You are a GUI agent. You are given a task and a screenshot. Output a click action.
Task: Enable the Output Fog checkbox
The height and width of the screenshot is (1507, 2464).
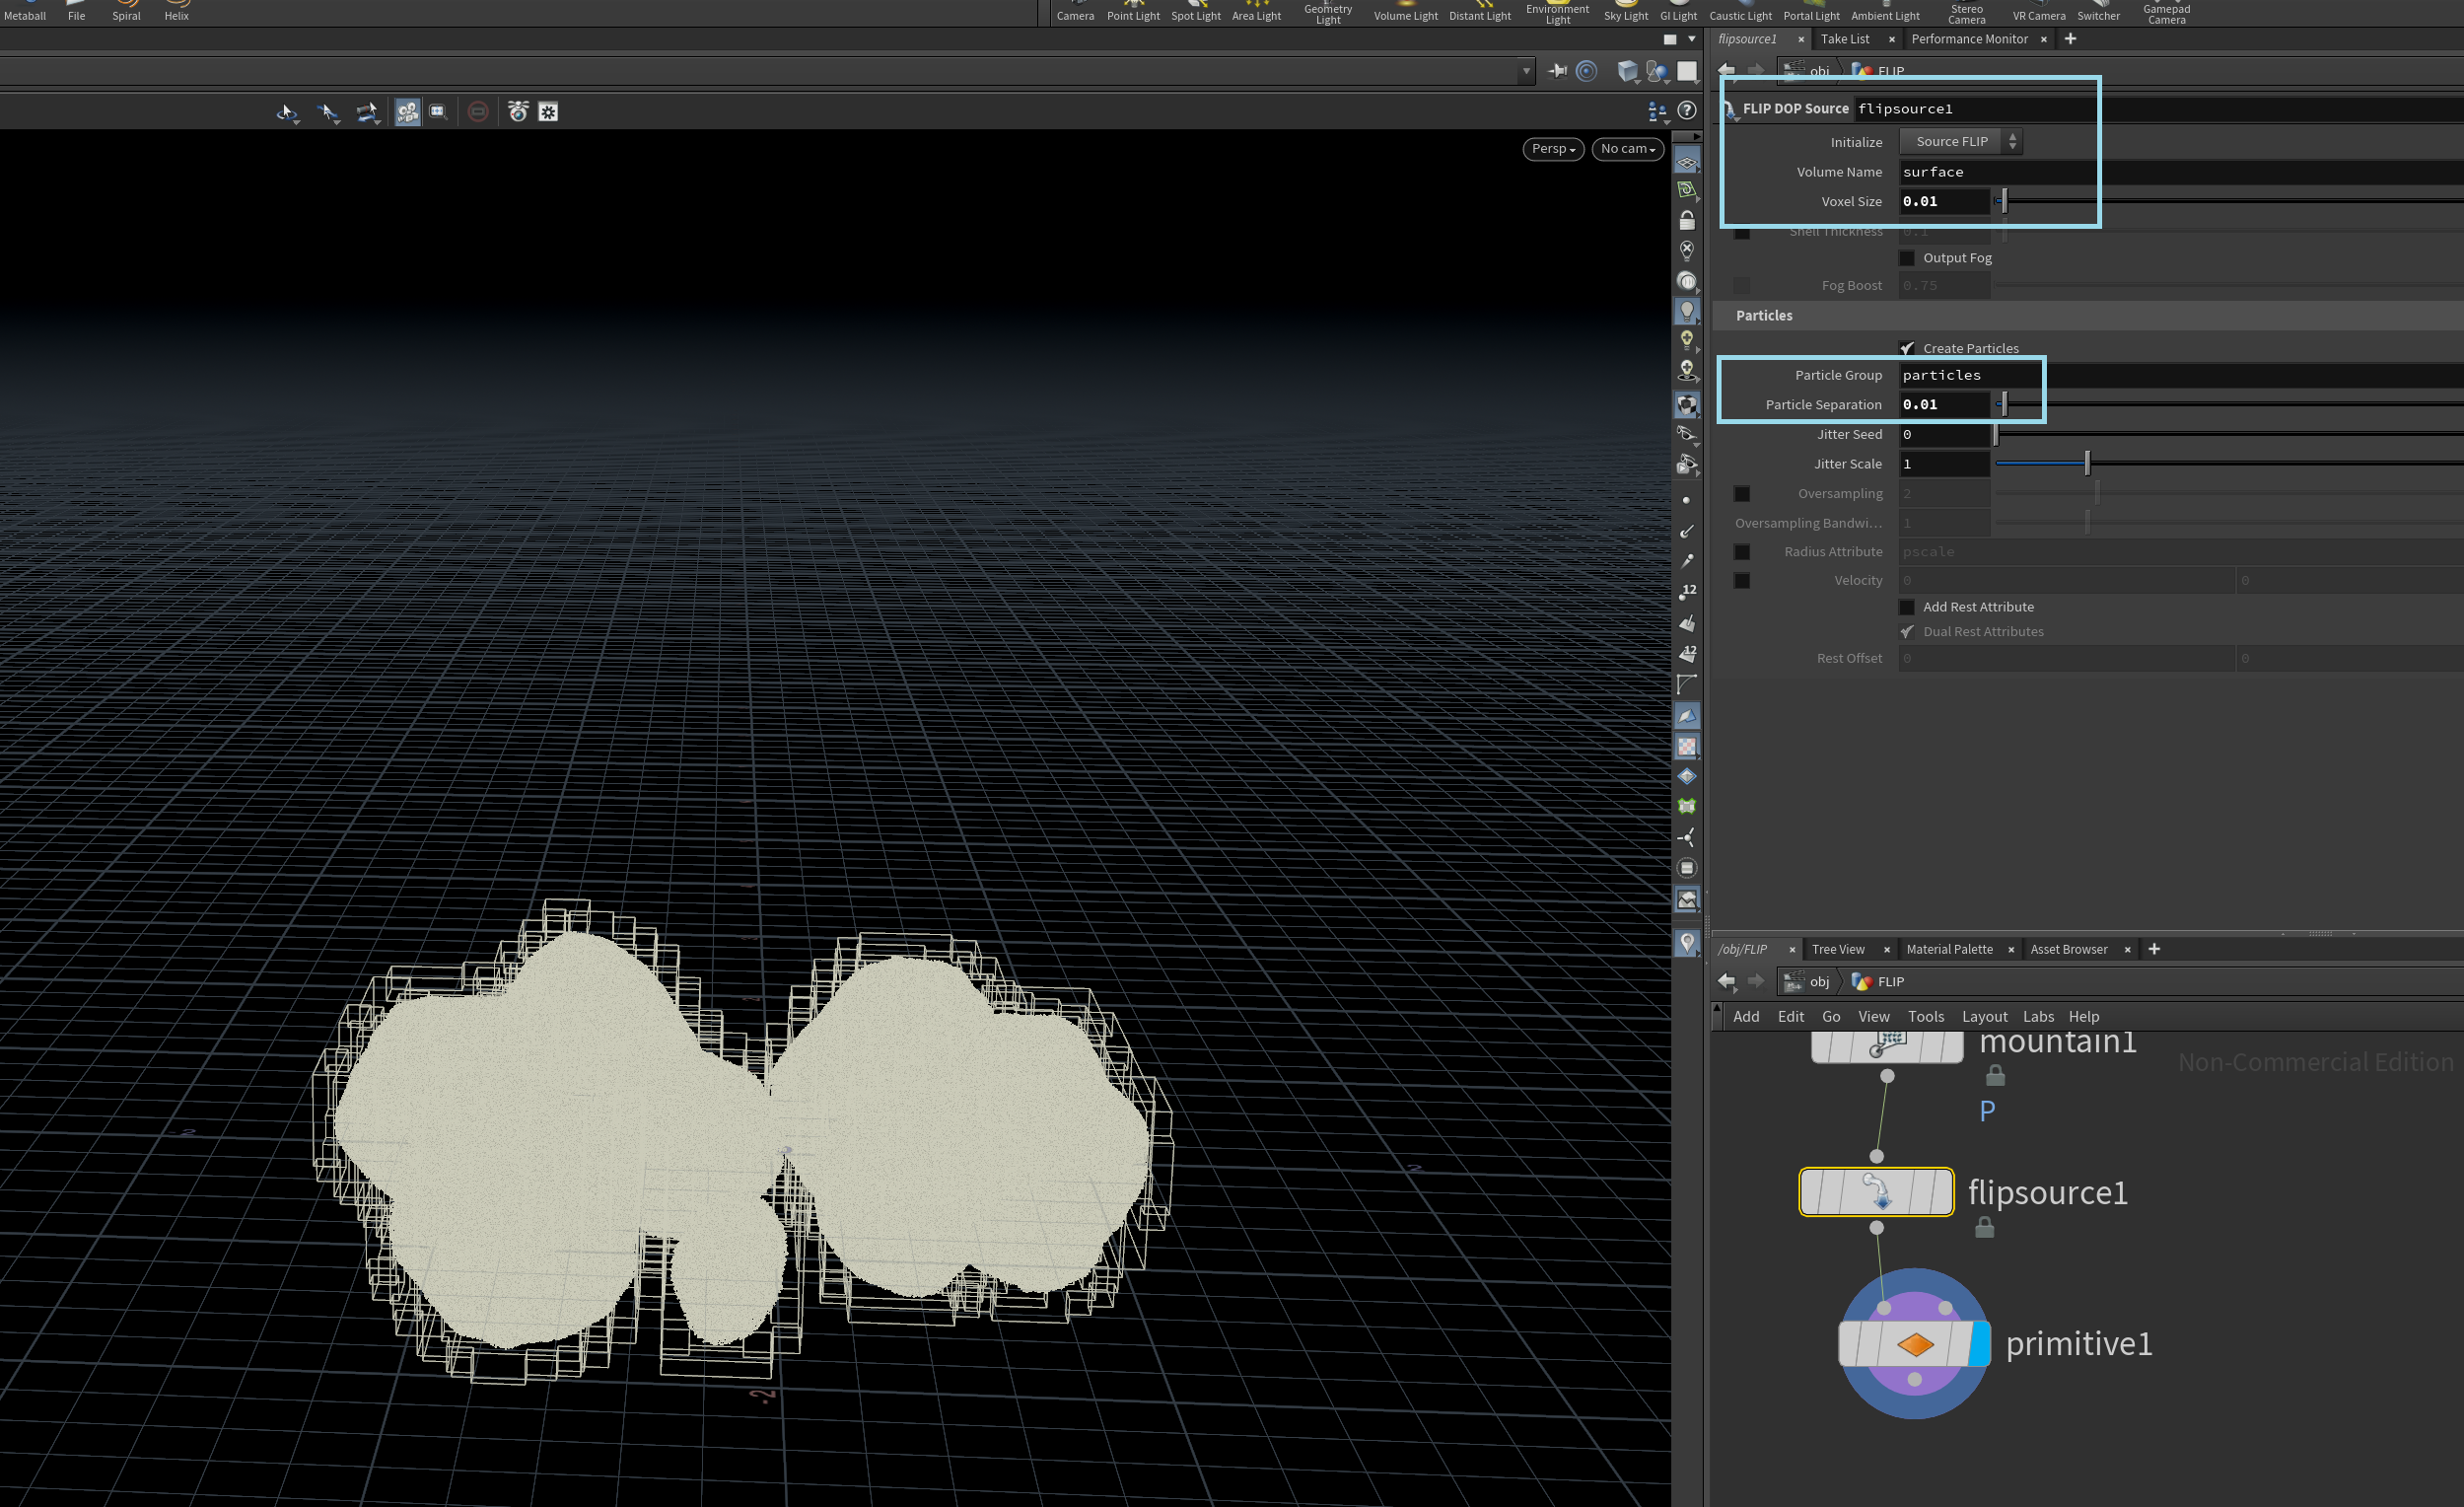pyautogui.click(x=1907, y=258)
